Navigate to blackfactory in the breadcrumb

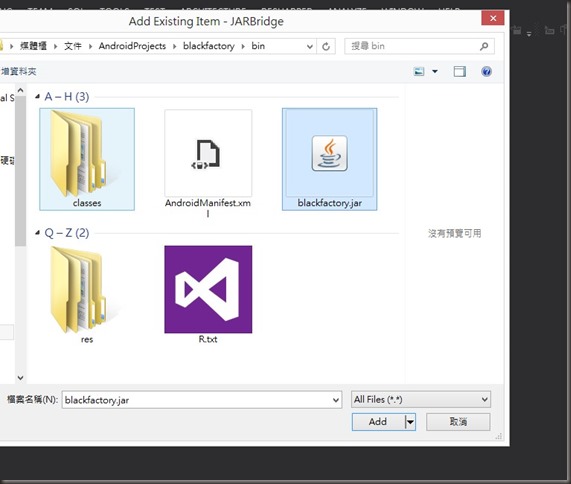[209, 46]
